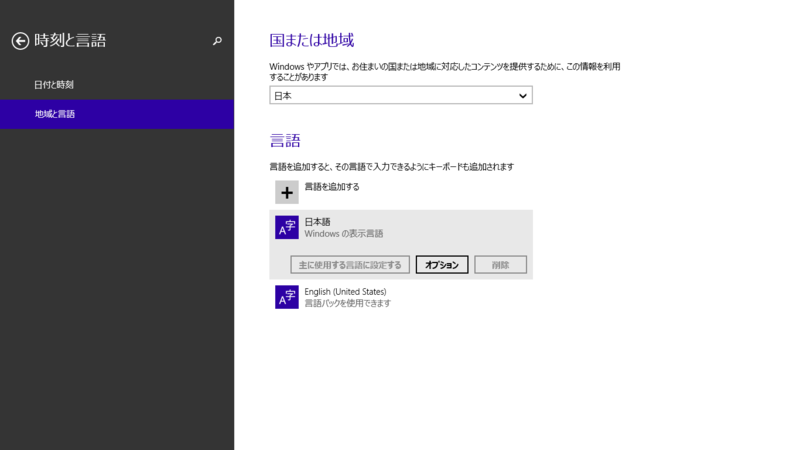Click the 言語 section heading
This screenshot has height=450, width=800.
click(285, 140)
